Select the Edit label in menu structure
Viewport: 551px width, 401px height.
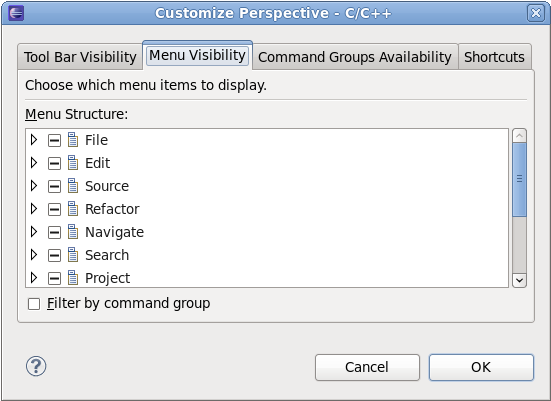tap(97, 163)
